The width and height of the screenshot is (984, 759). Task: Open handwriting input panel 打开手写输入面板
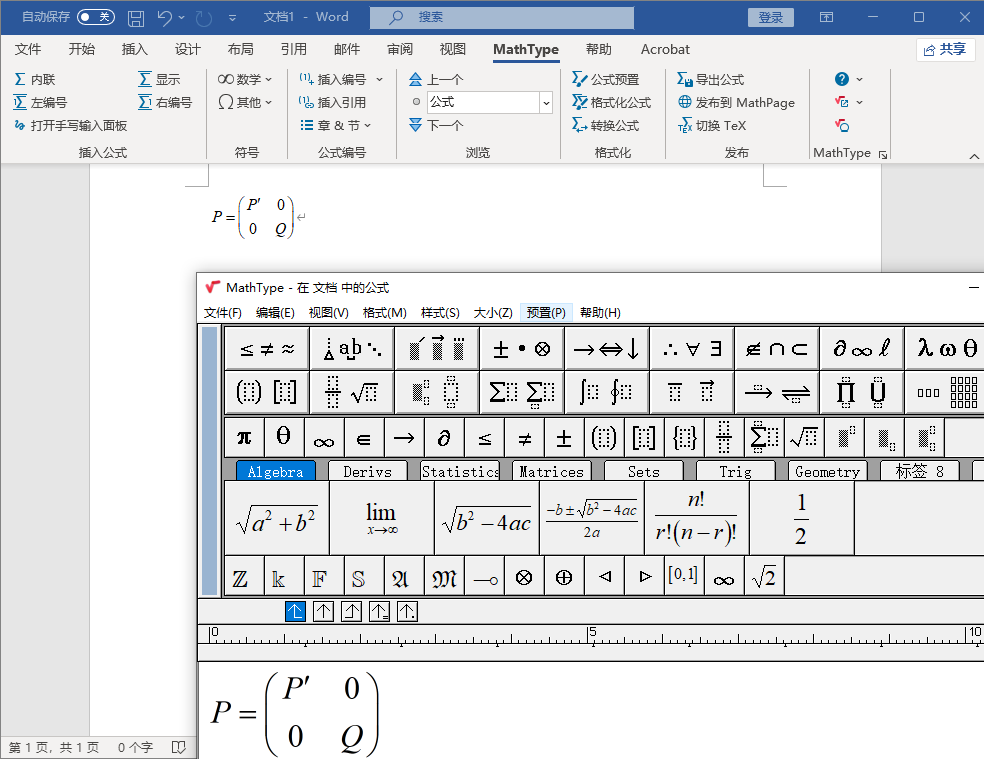point(70,126)
